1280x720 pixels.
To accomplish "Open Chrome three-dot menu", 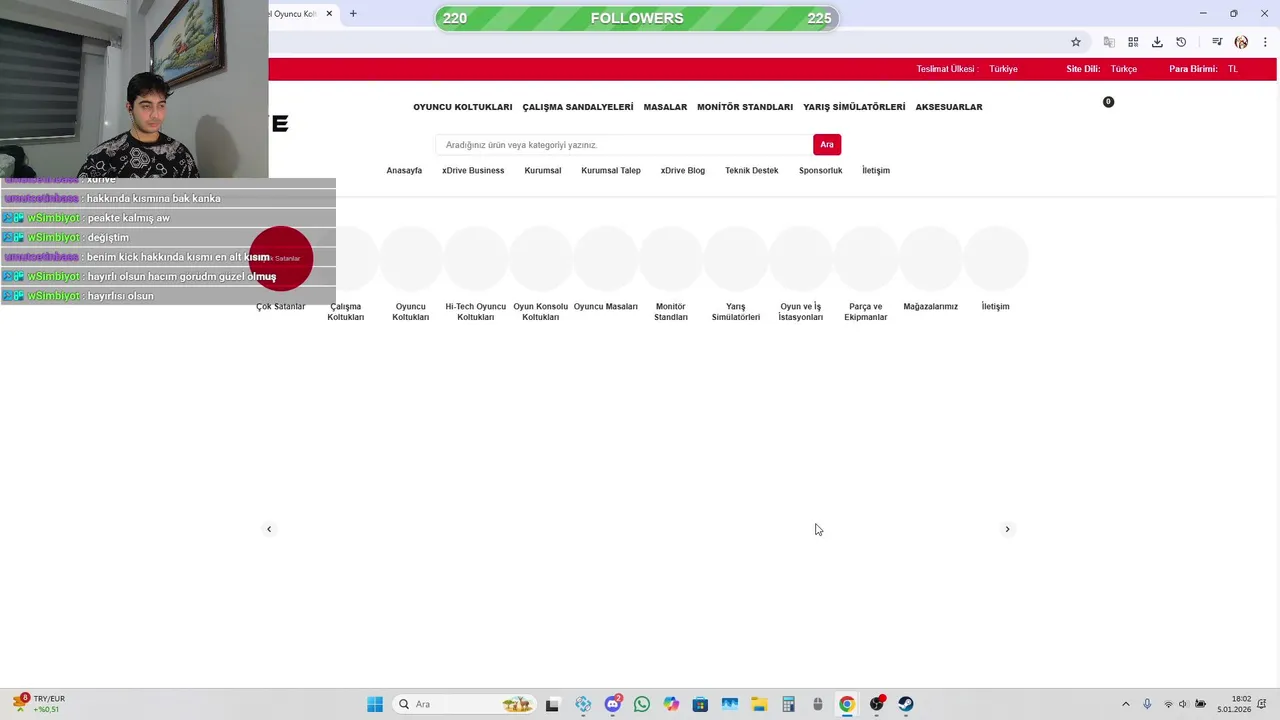I will [x=1265, y=42].
